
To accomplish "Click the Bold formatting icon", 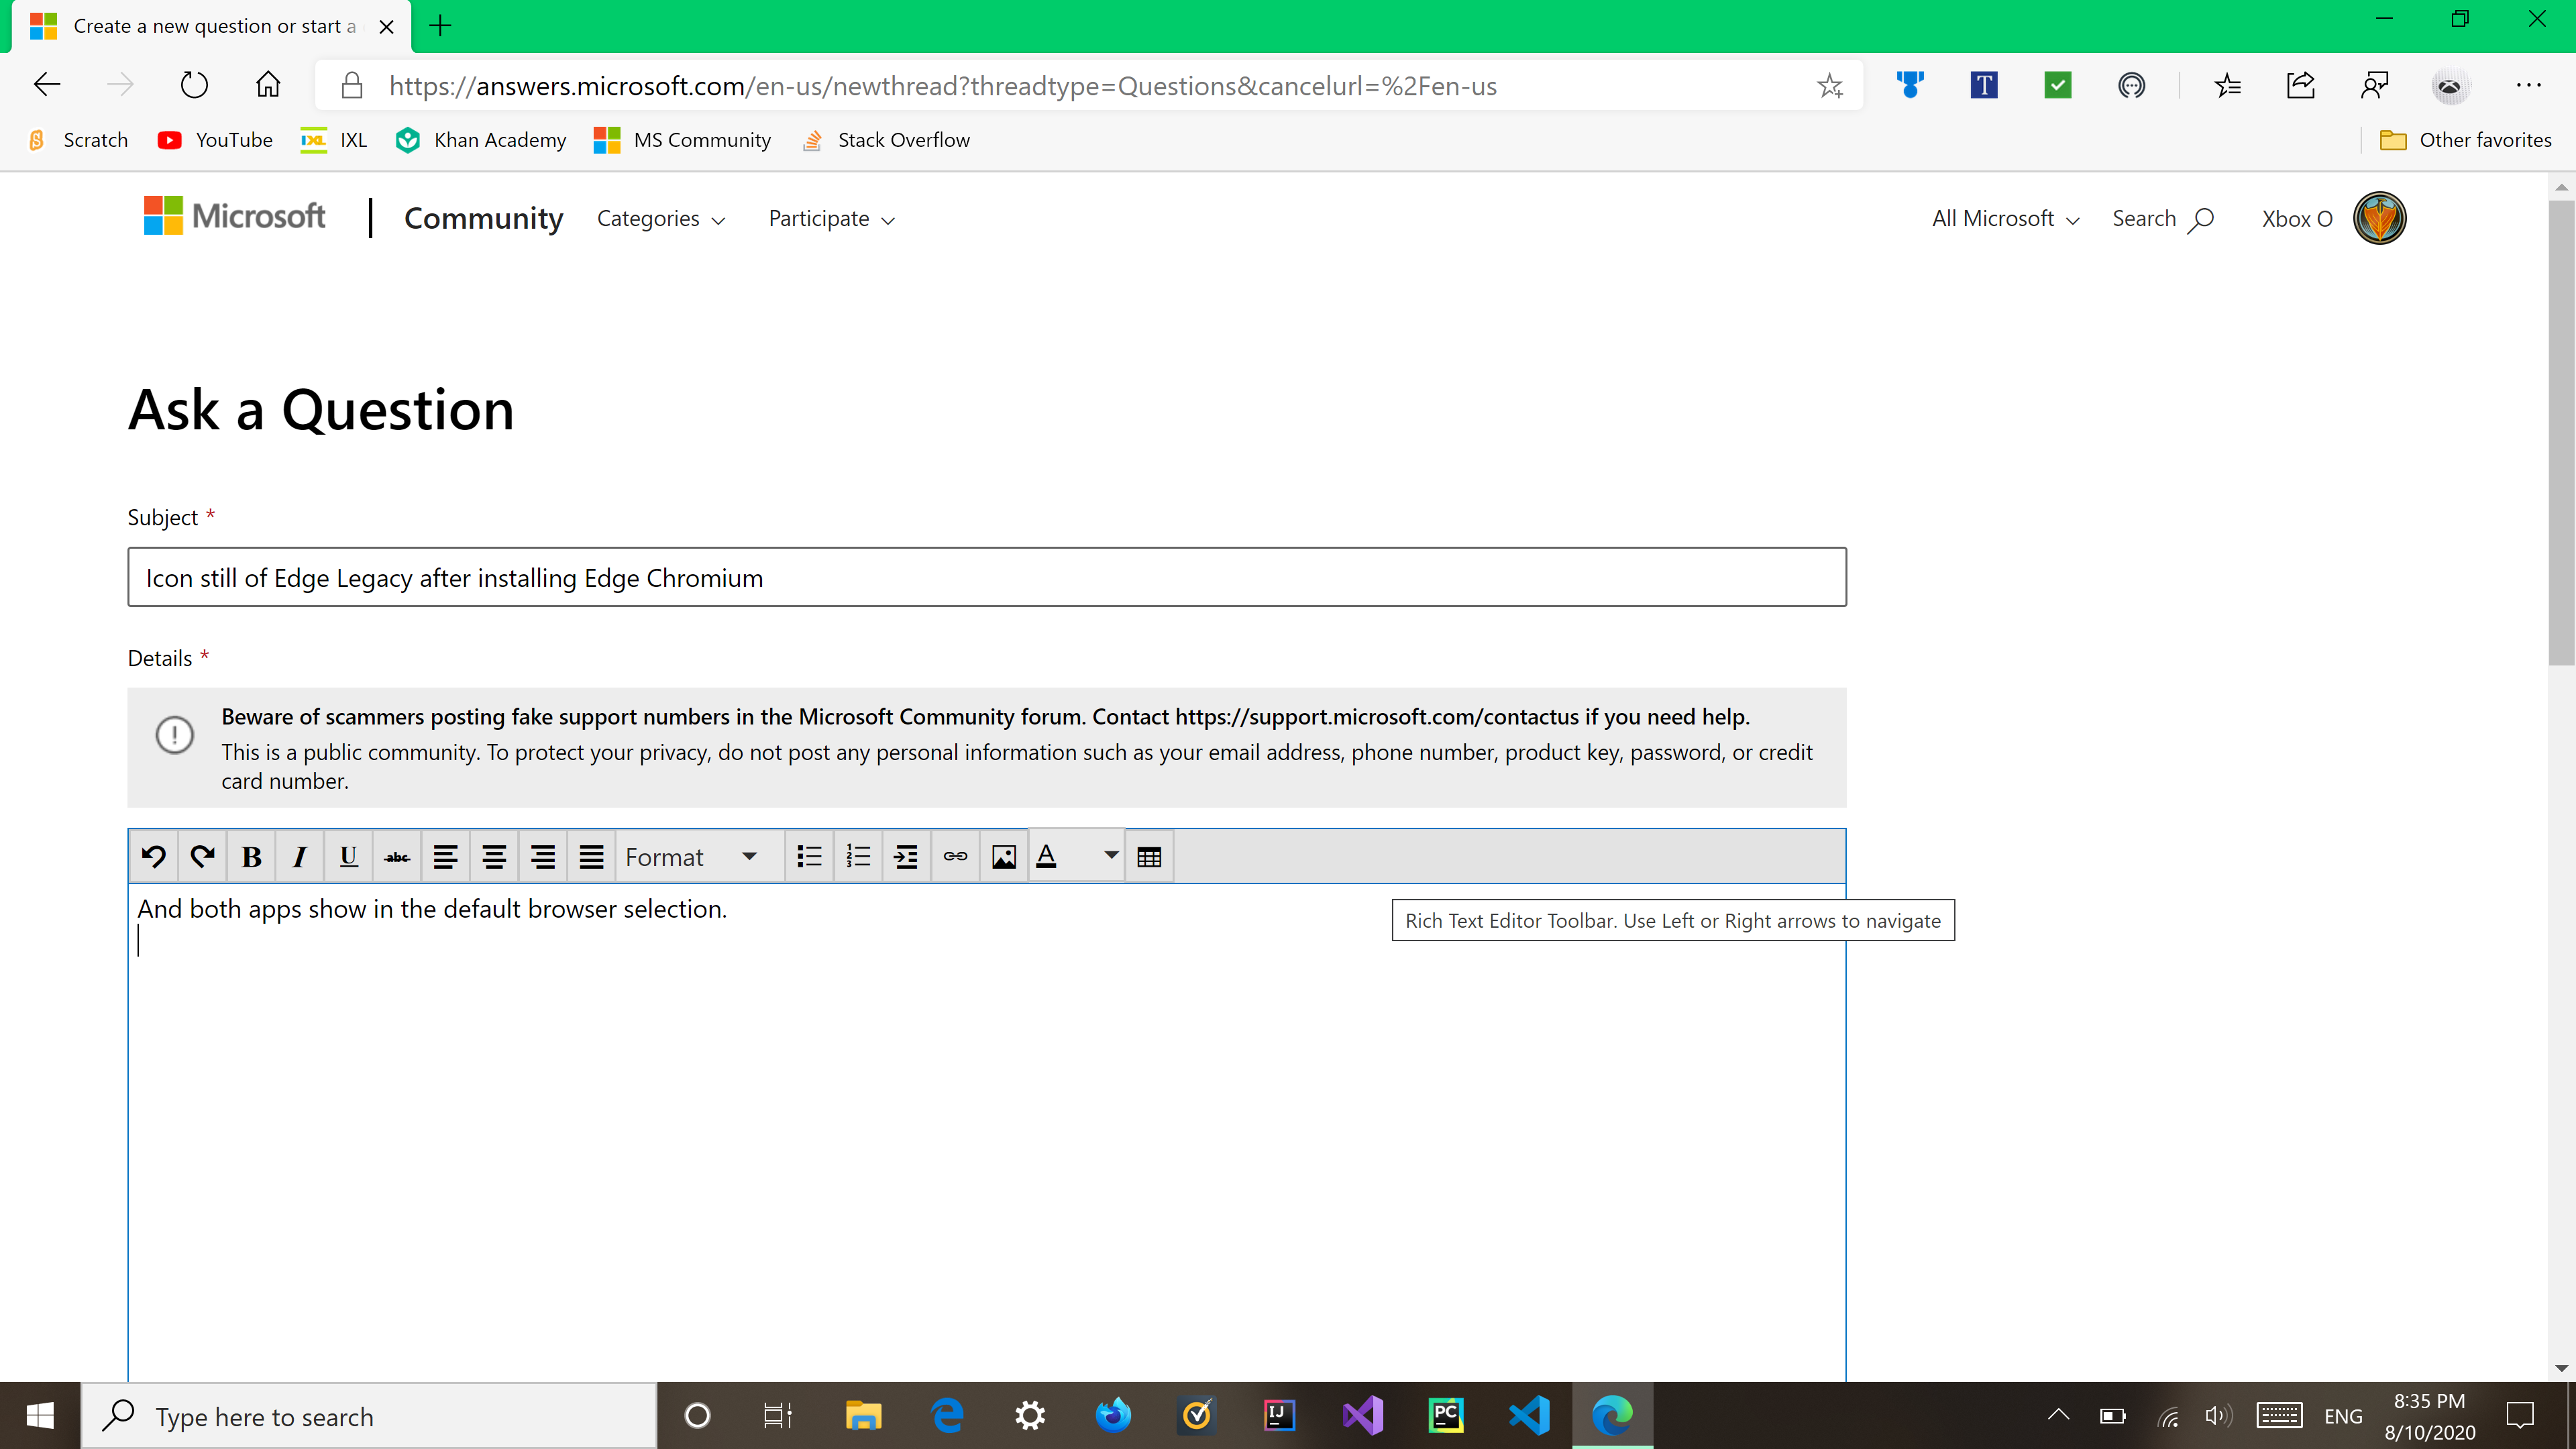I will click(253, 856).
